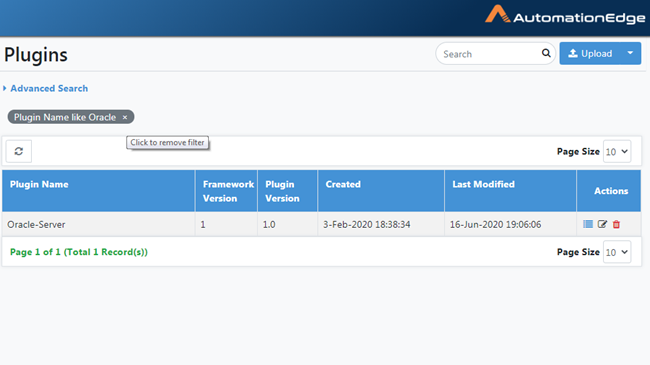Click the Page 1 of 1 record summary
This screenshot has width=650, height=365.
point(79,252)
